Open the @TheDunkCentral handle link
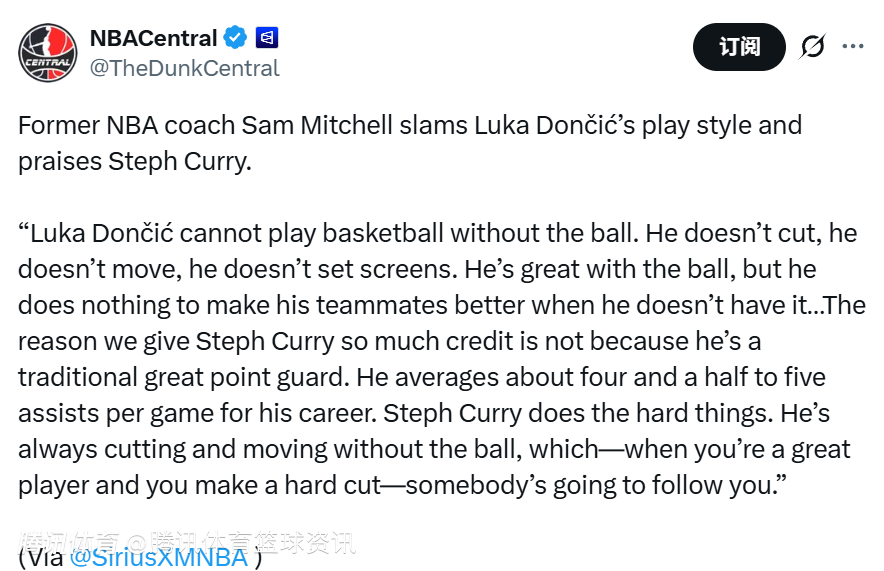This screenshot has width=884, height=571. (x=184, y=69)
